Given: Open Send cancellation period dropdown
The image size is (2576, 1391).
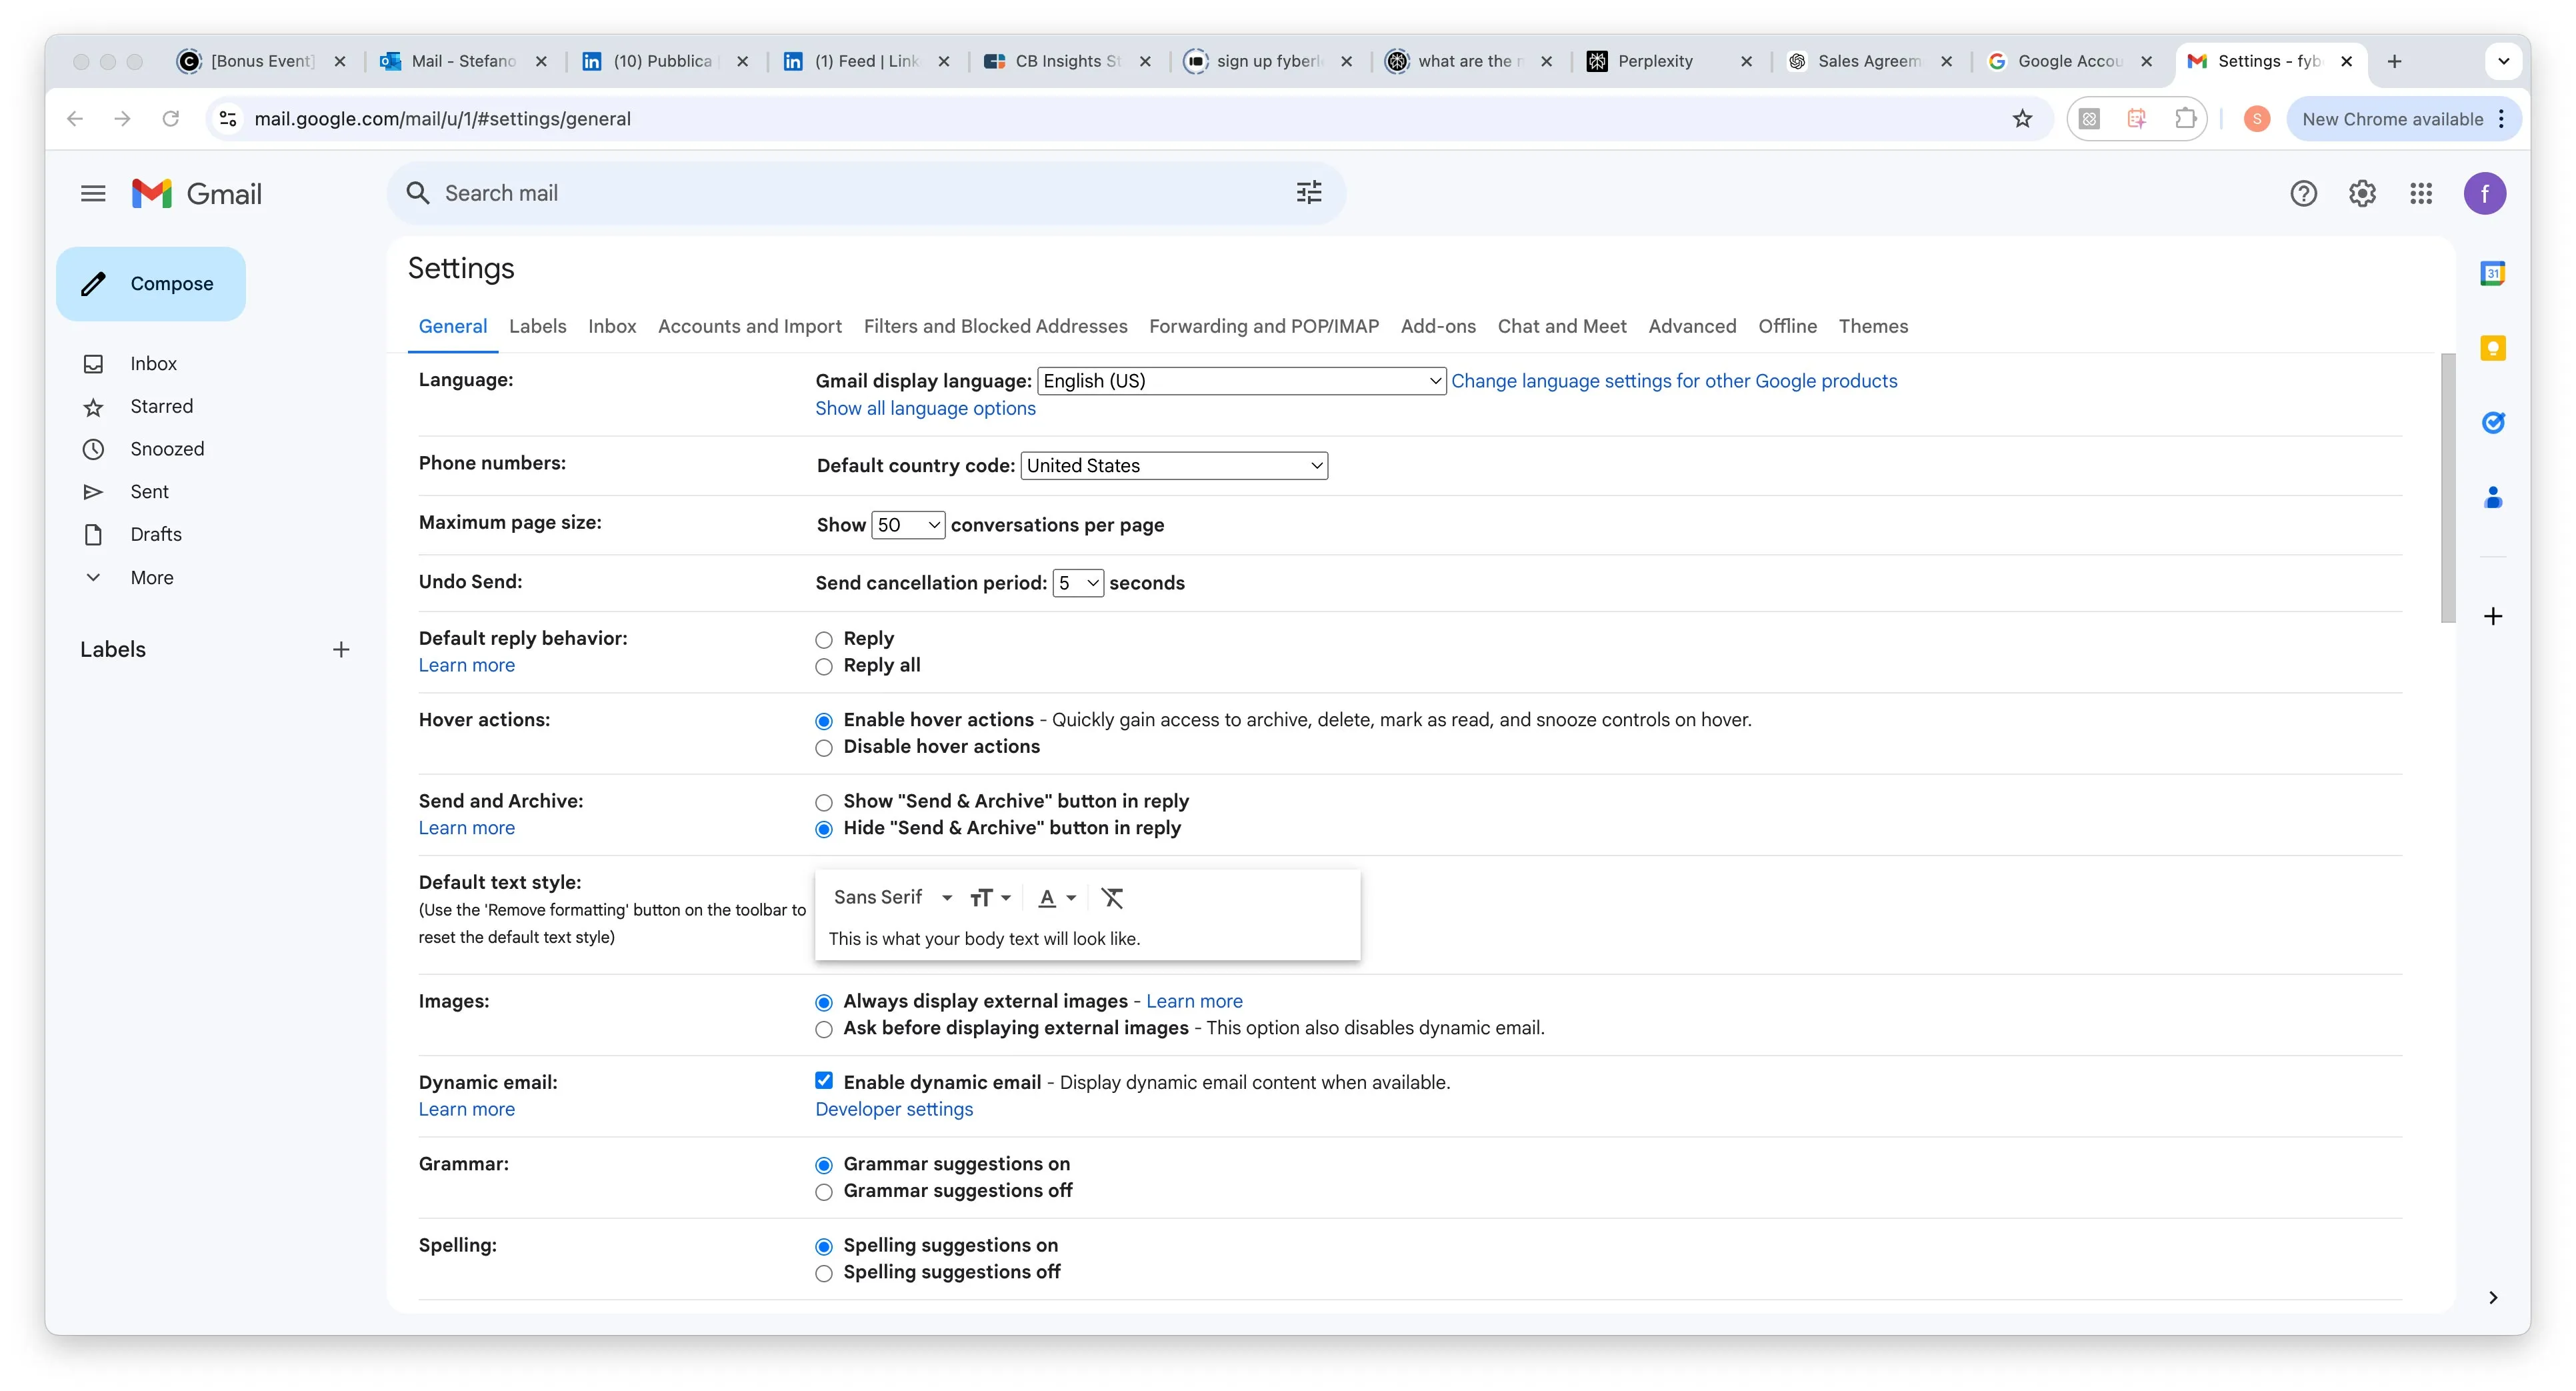Looking at the screenshot, I should [1077, 583].
